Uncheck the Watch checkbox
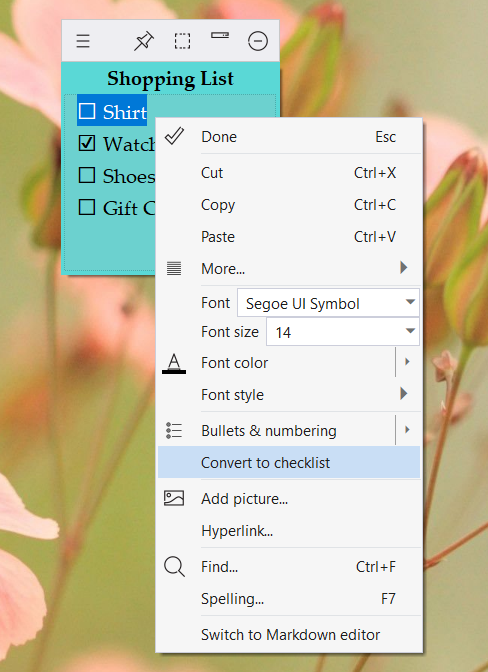The width and height of the screenshot is (488, 672). click(x=87, y=143)
